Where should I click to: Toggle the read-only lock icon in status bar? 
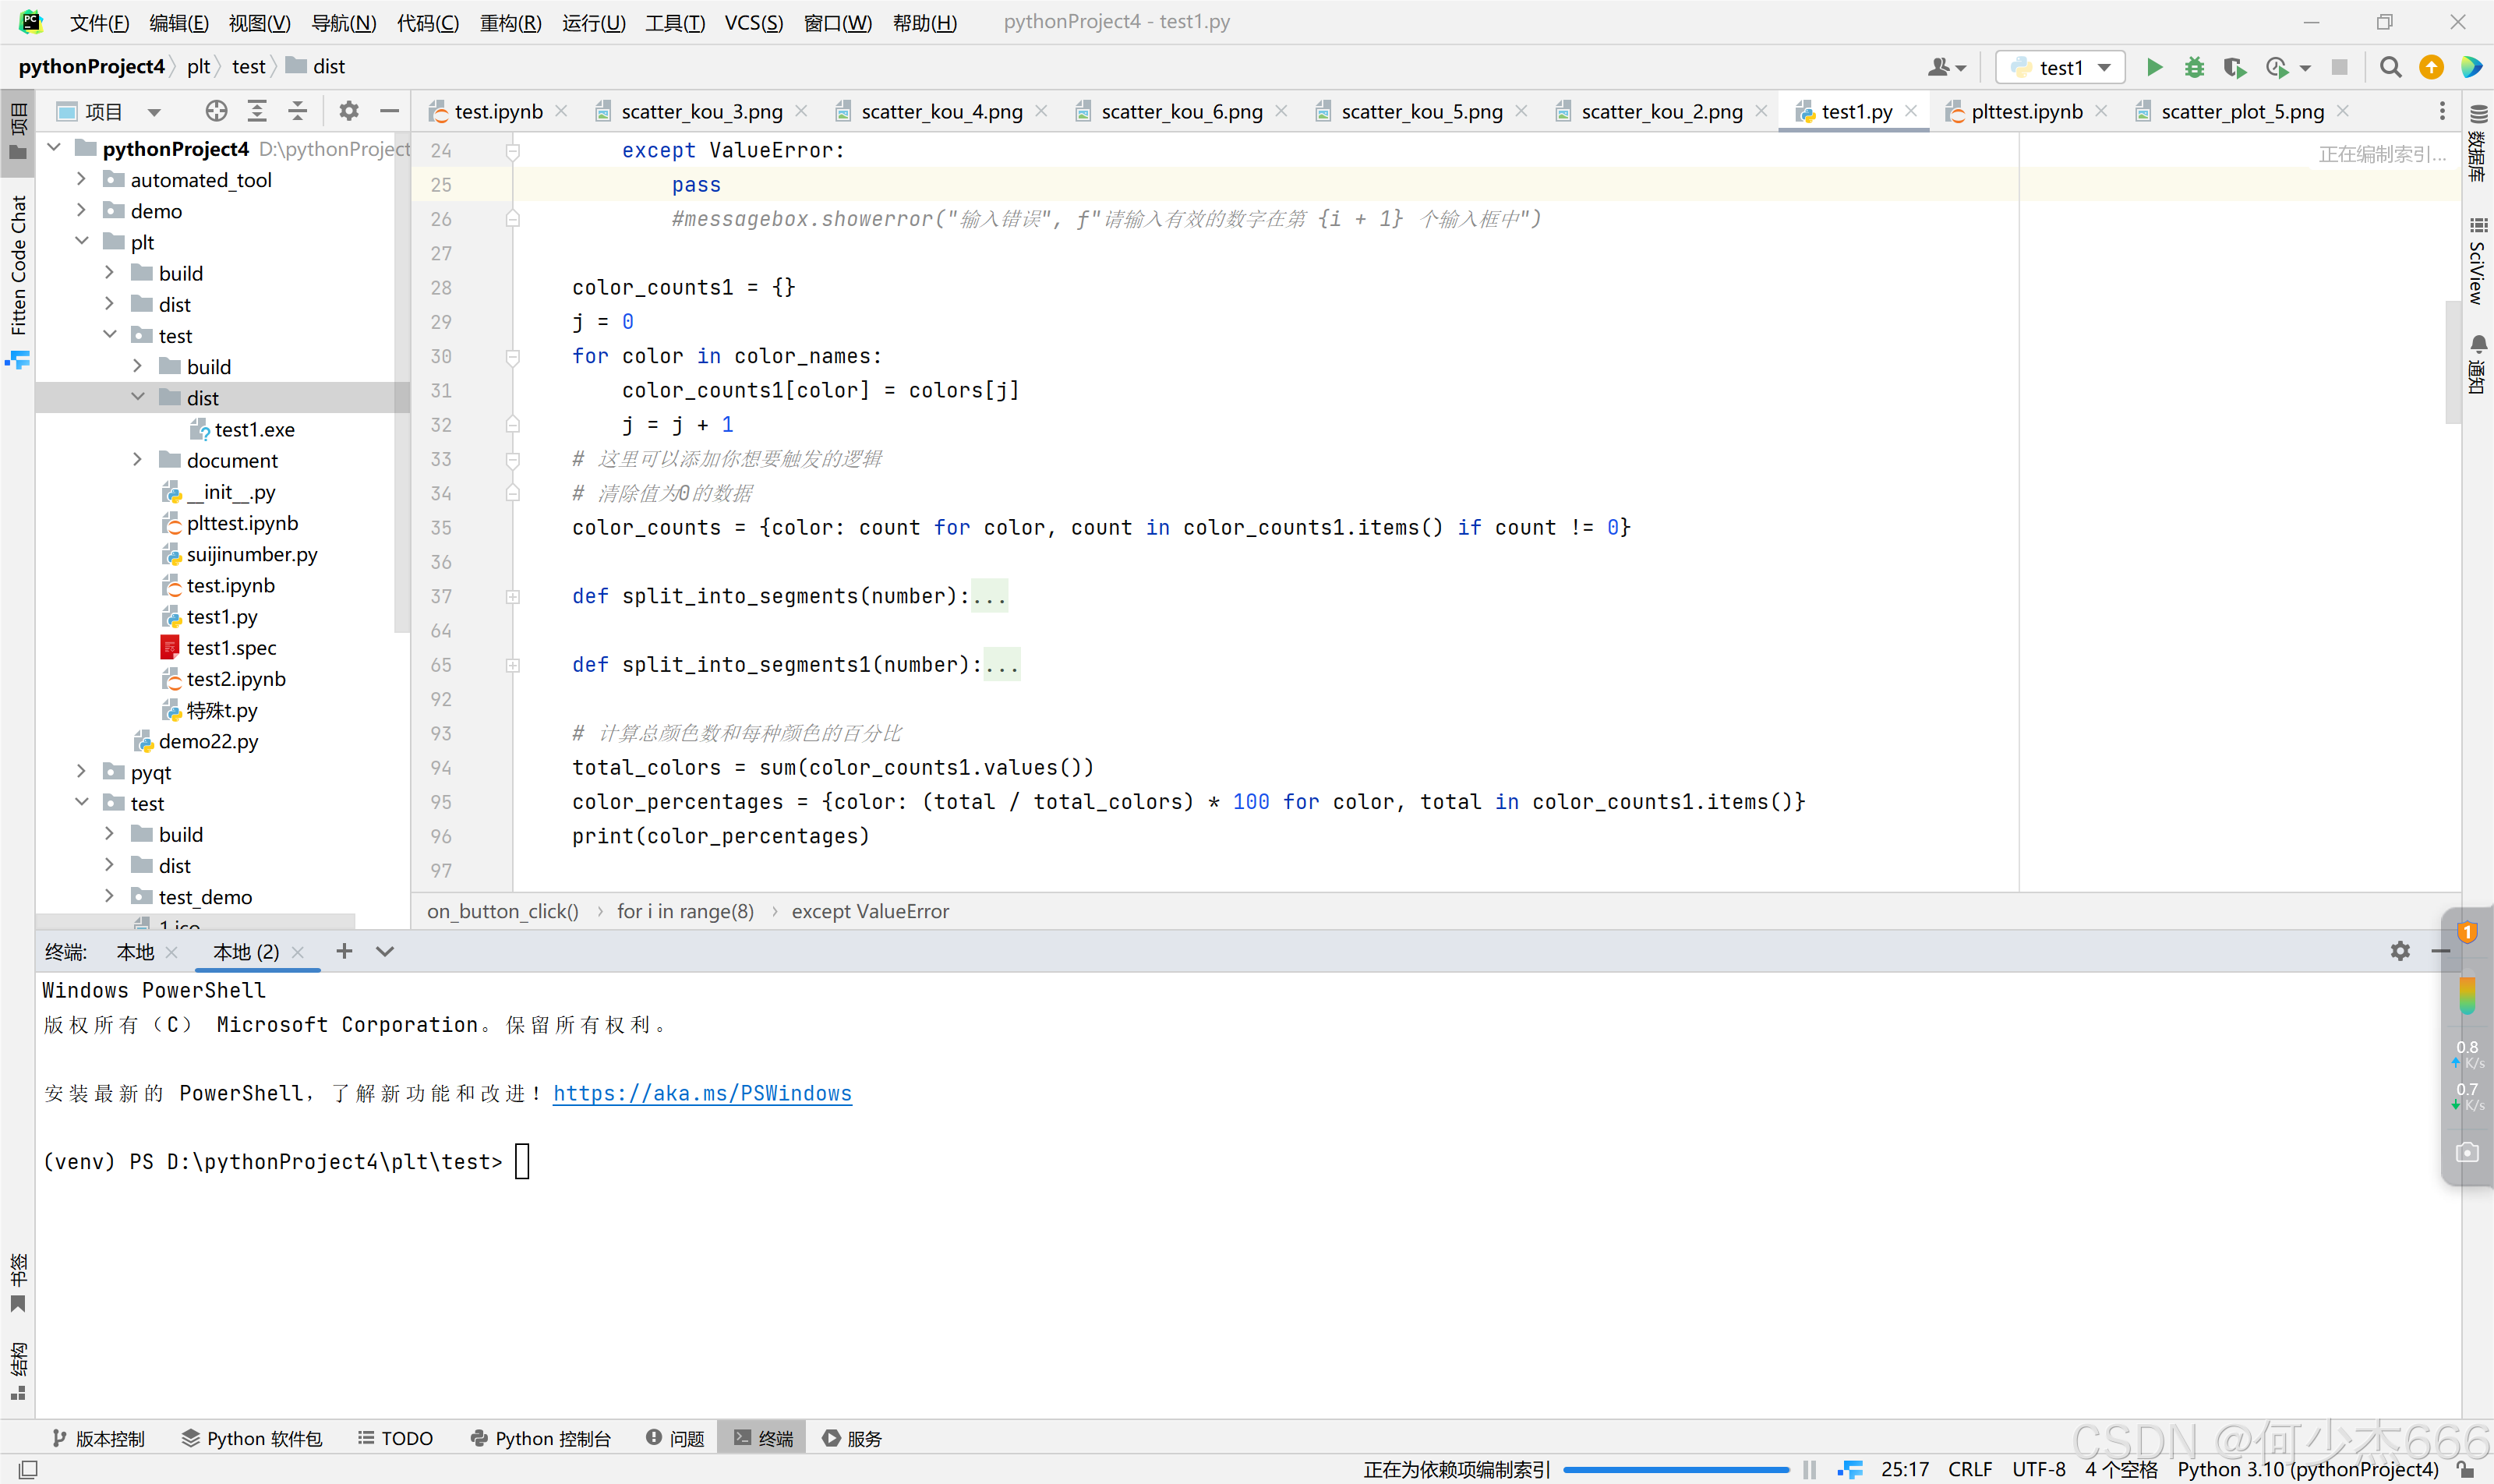(x=2466, y=1469)
